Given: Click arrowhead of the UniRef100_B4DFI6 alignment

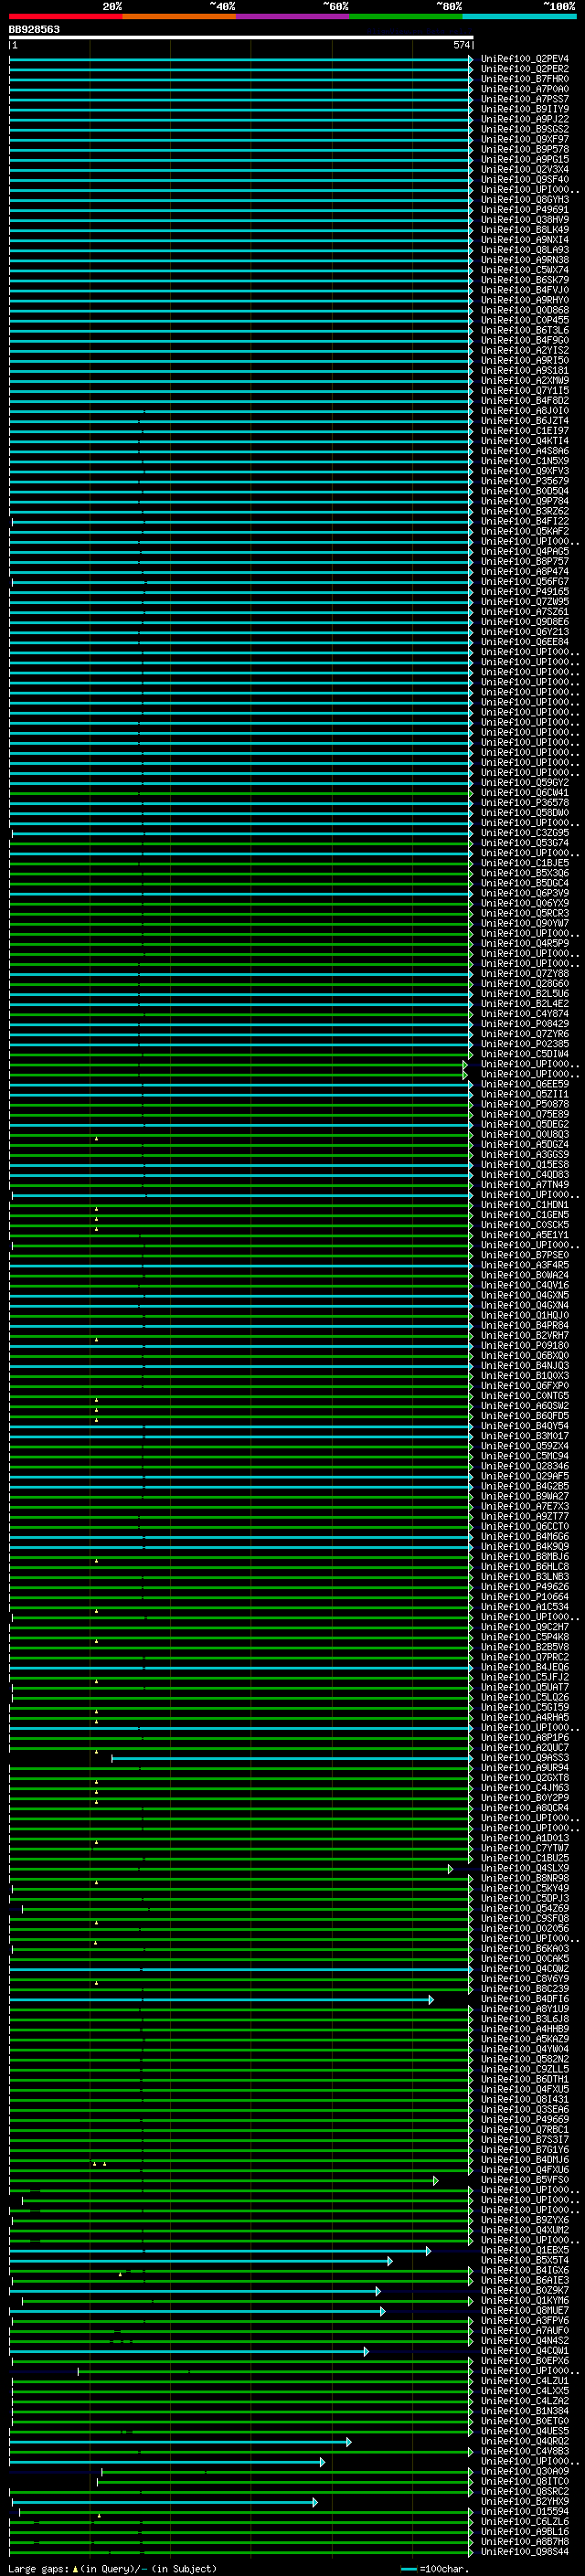Looking at the screenshot, I should click(x=431, y=2000).
